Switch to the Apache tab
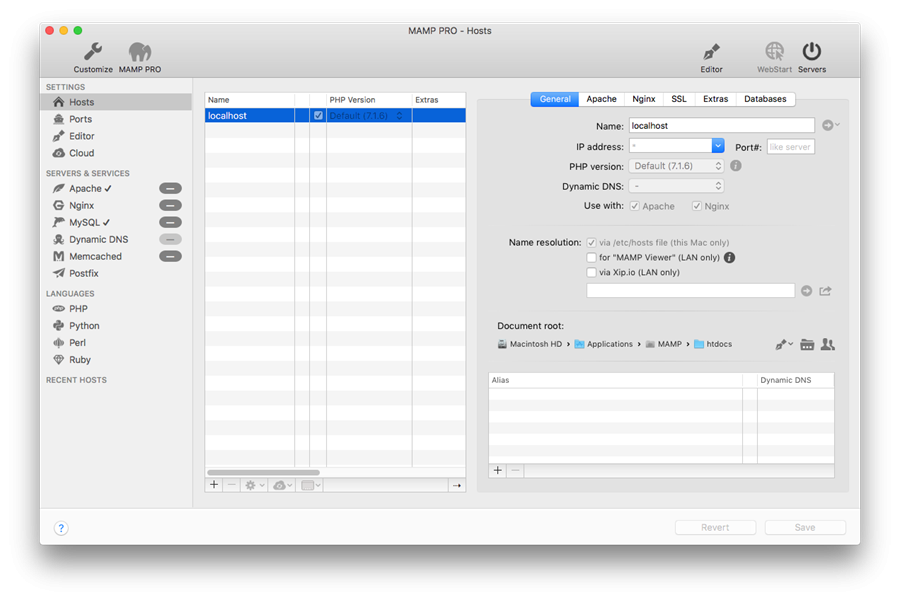900x601 pixels. (x=602, y=99)
